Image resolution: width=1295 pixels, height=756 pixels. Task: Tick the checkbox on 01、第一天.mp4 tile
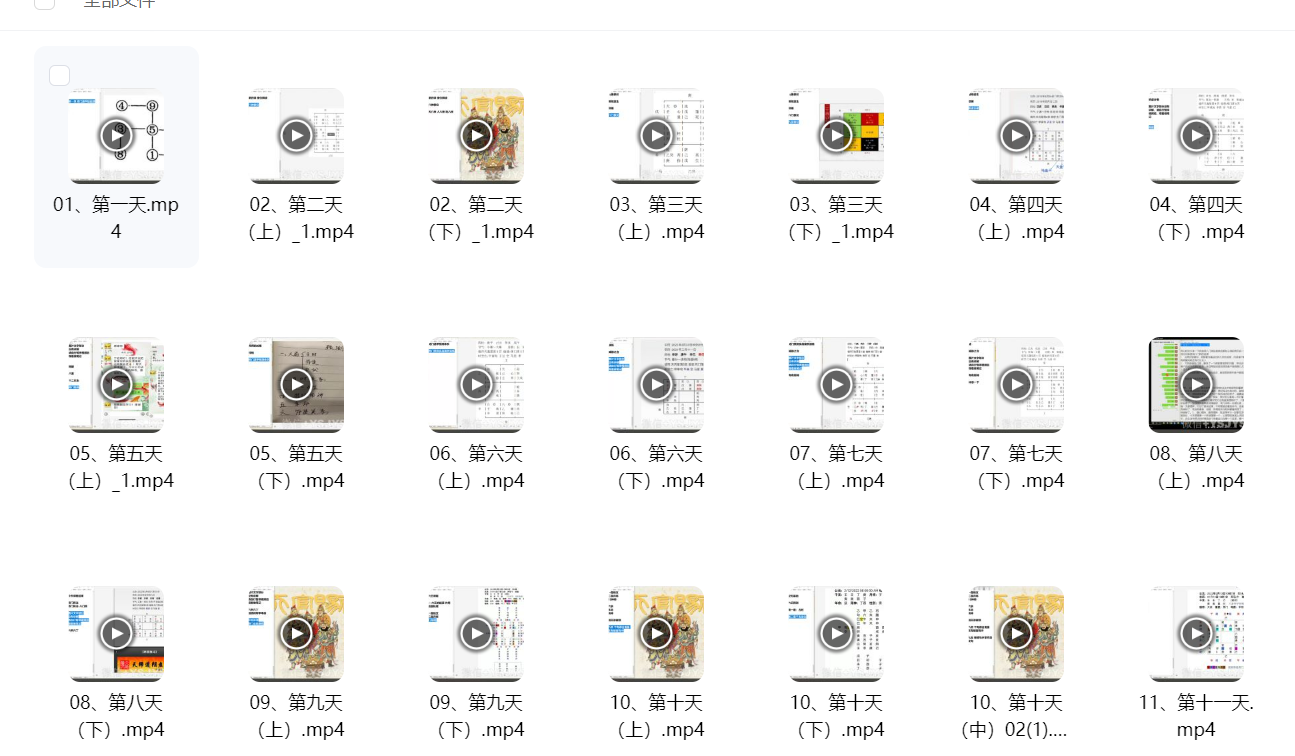tap(60, 75)
